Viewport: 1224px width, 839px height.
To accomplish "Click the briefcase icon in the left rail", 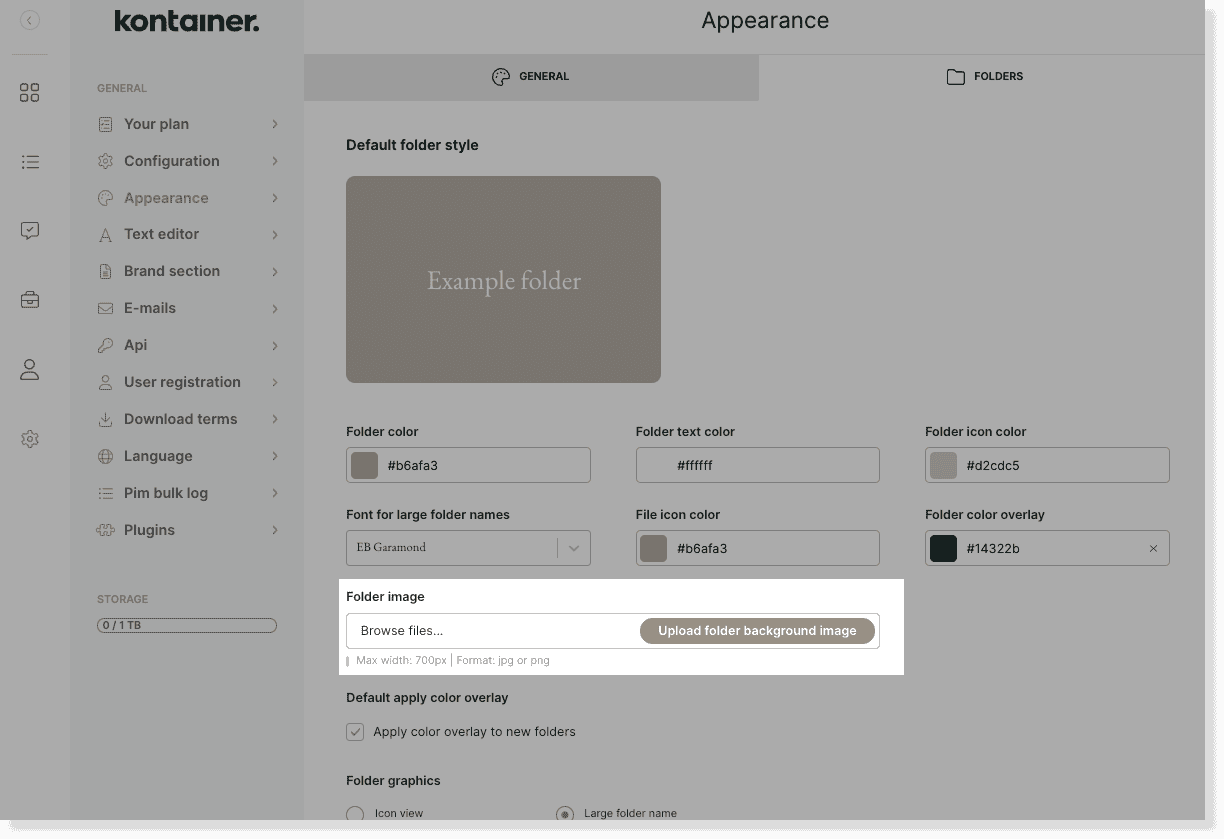I will tap(29, 299).
